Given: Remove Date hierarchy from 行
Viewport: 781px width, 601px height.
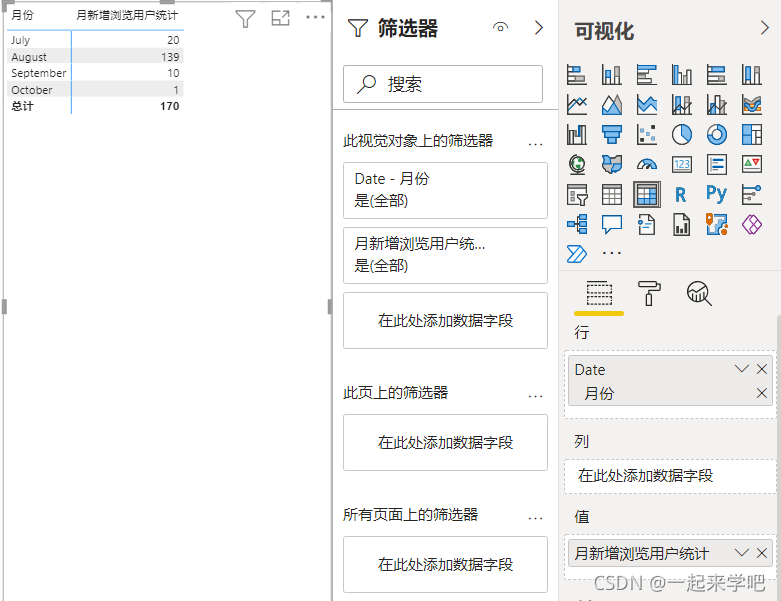Looking at the screenshot, I should (762, 369).
